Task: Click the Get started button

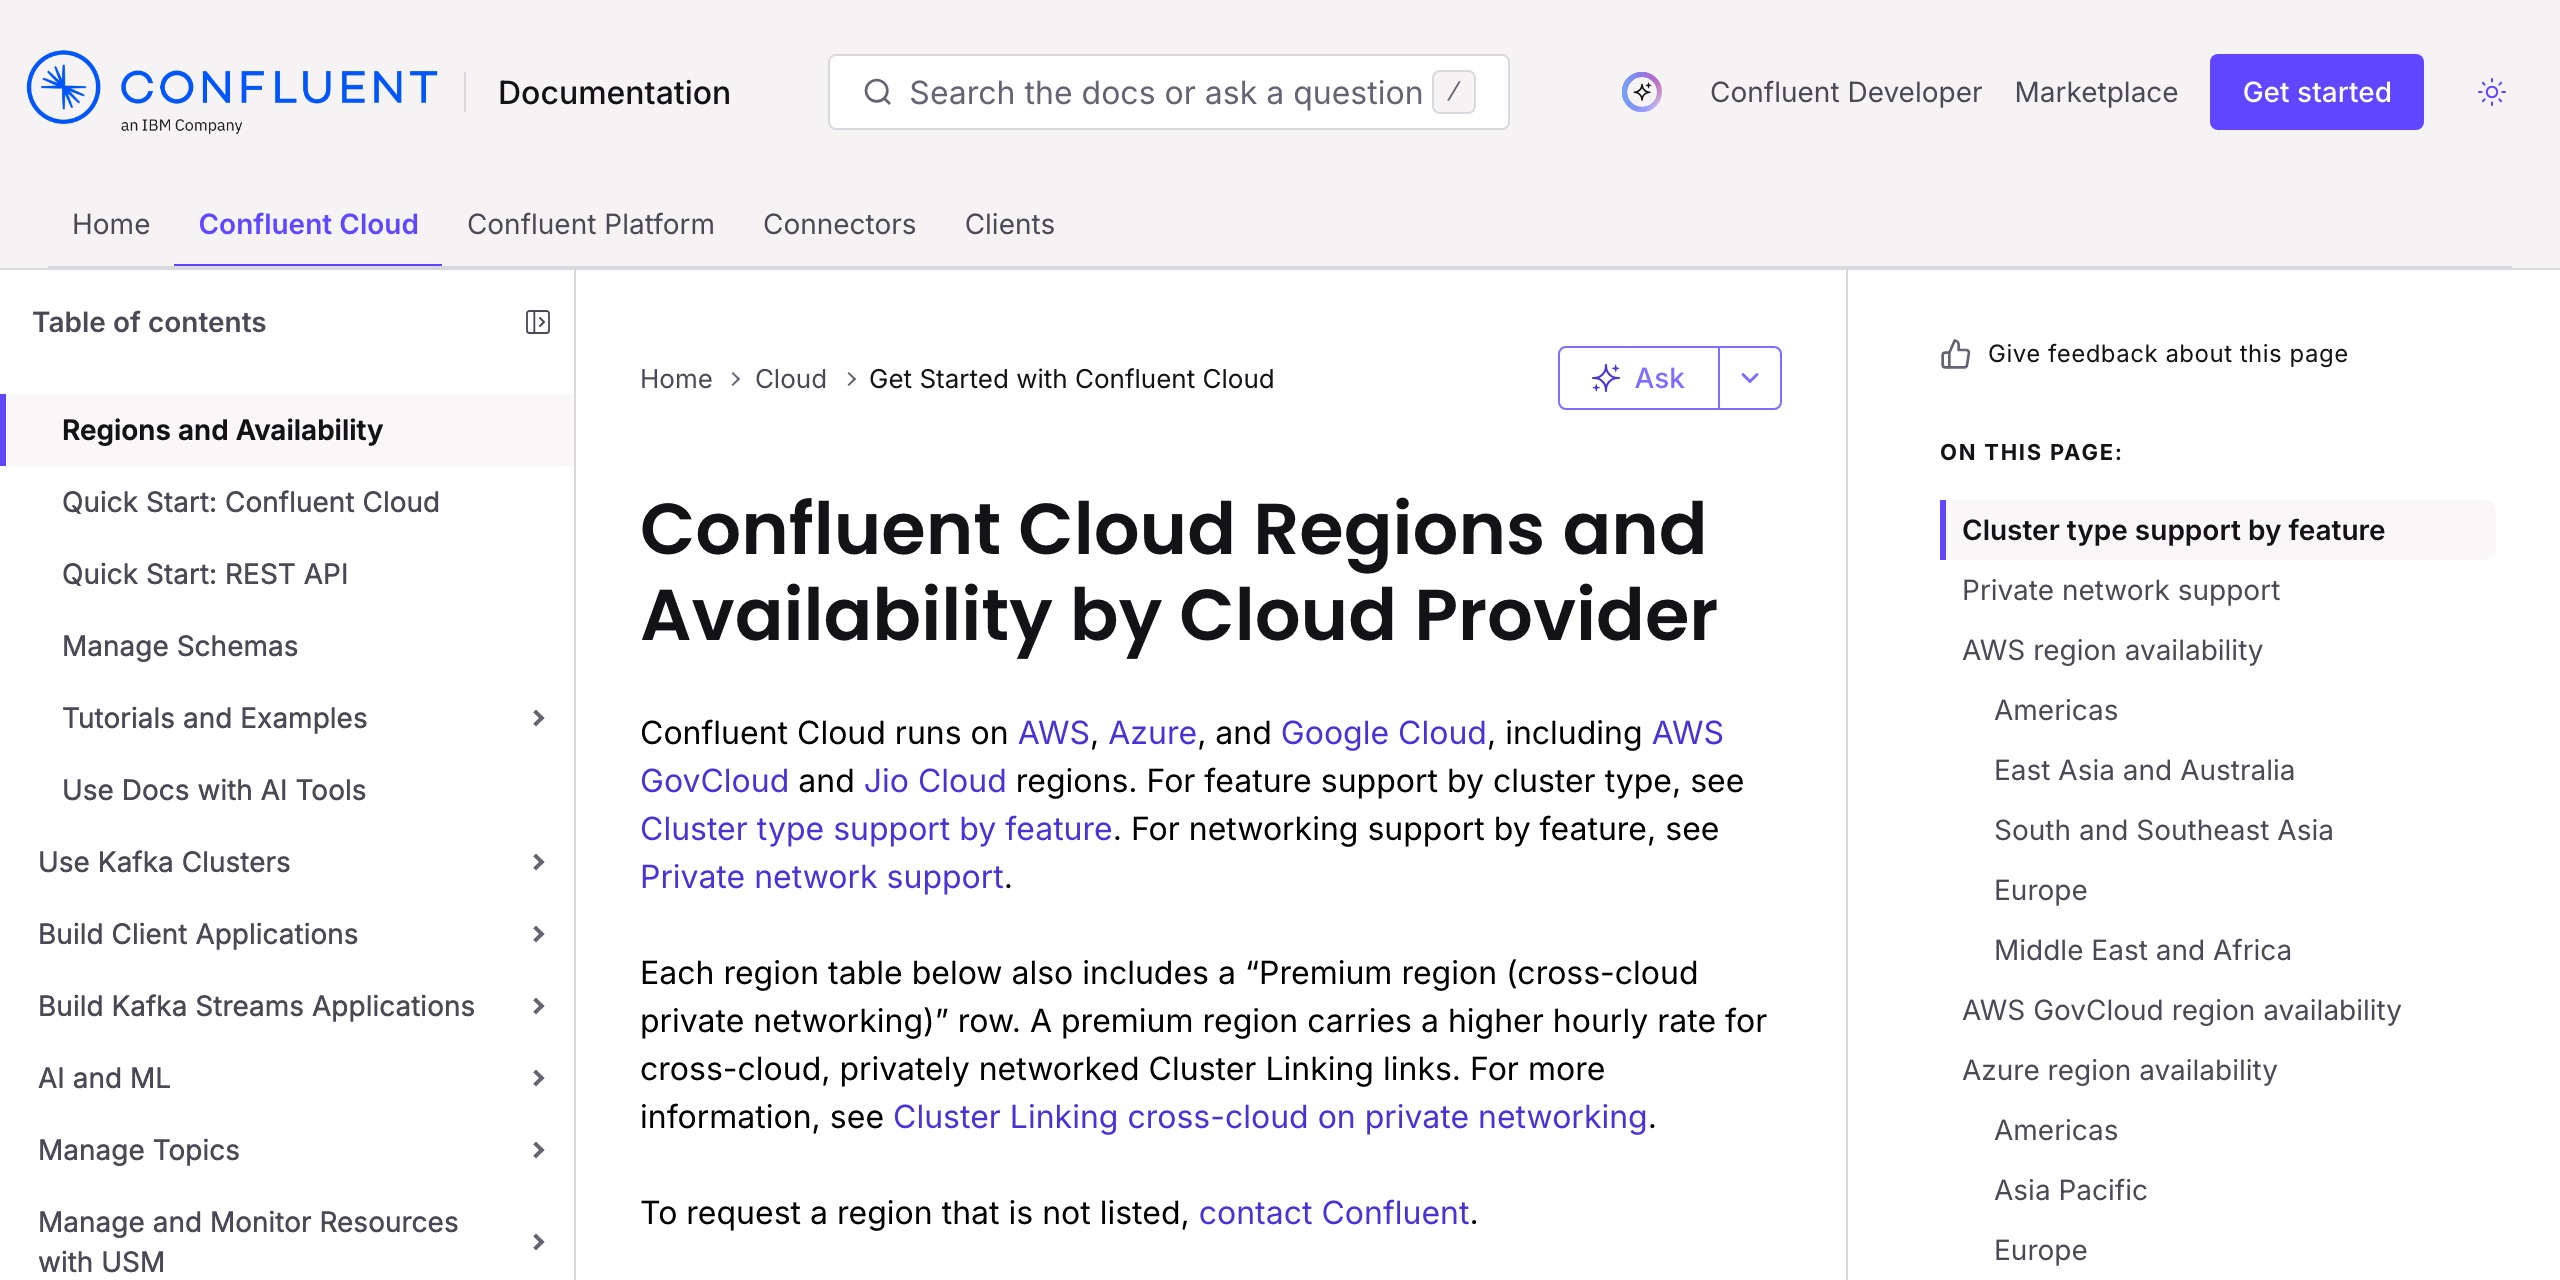Action: pyautogui.click(x=2316, y=92)
